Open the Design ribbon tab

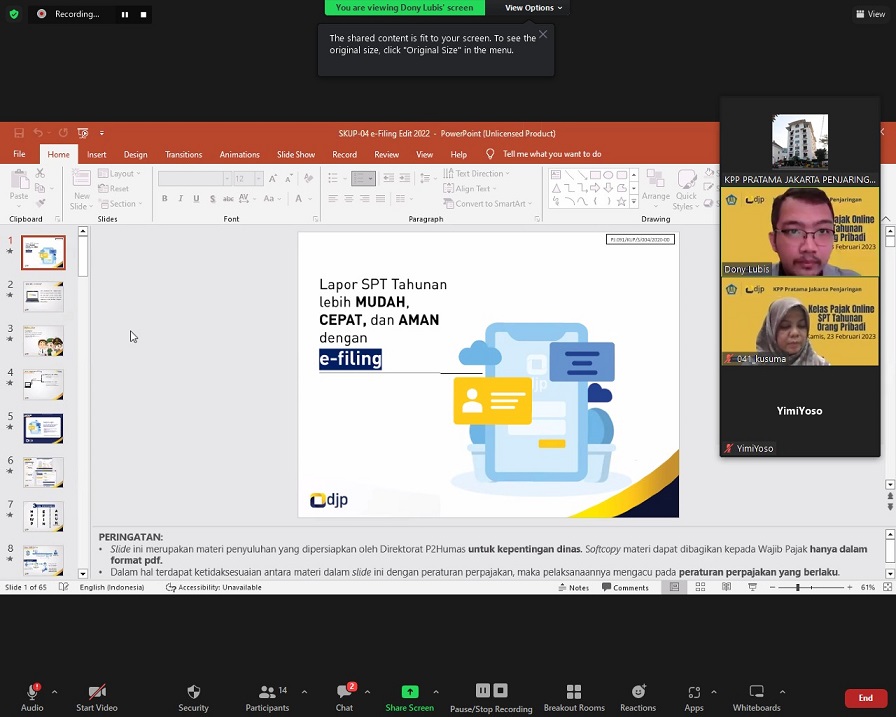coord(135,155)
